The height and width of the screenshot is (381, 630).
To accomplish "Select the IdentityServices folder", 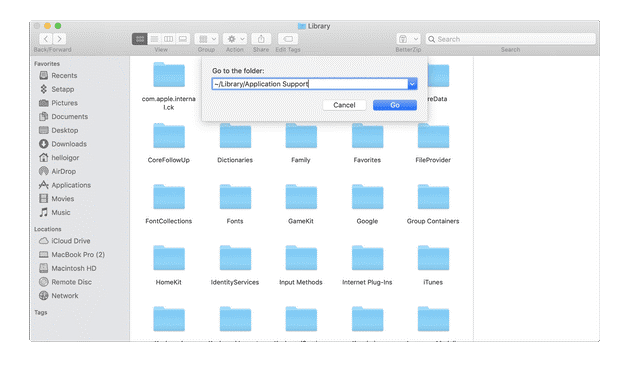I will click(x=235, y=258).
